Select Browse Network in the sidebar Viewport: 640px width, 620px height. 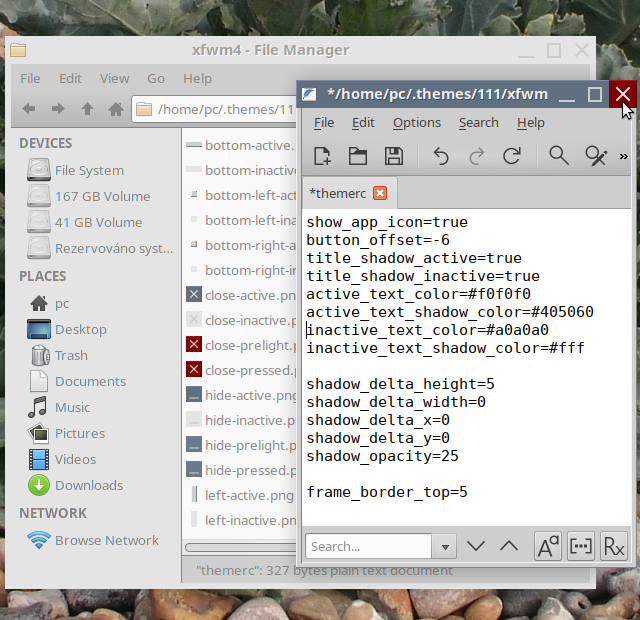(x=106, y=540)
